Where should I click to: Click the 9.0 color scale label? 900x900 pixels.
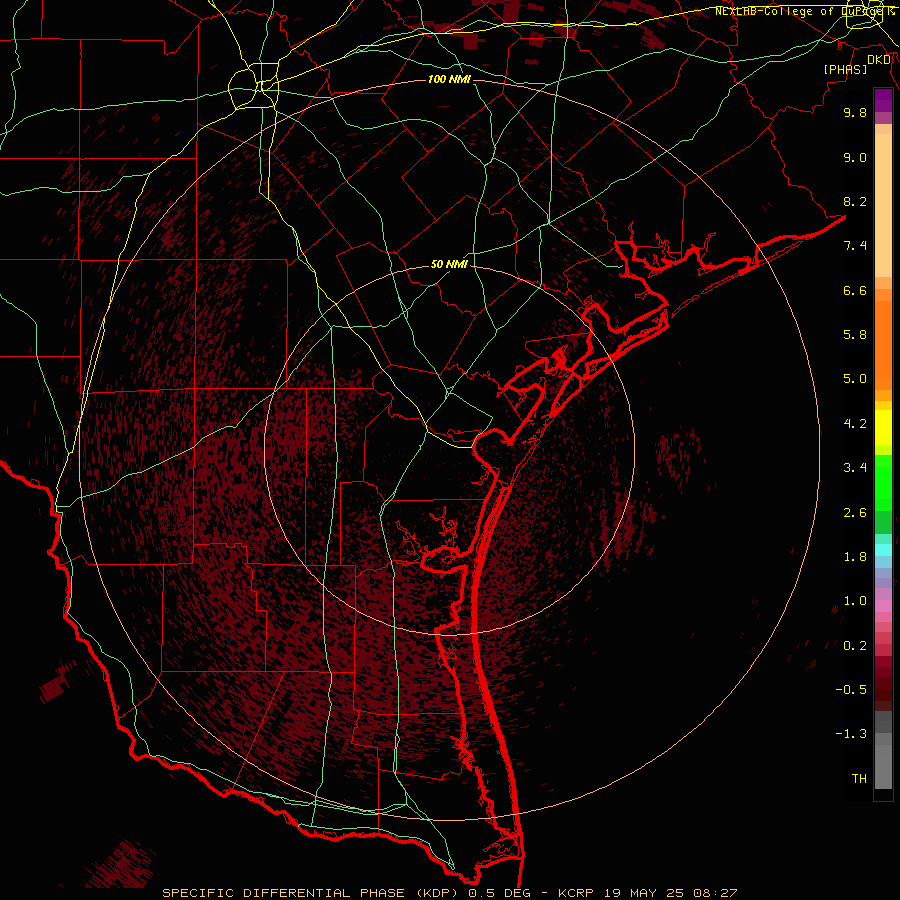[855, 157]
